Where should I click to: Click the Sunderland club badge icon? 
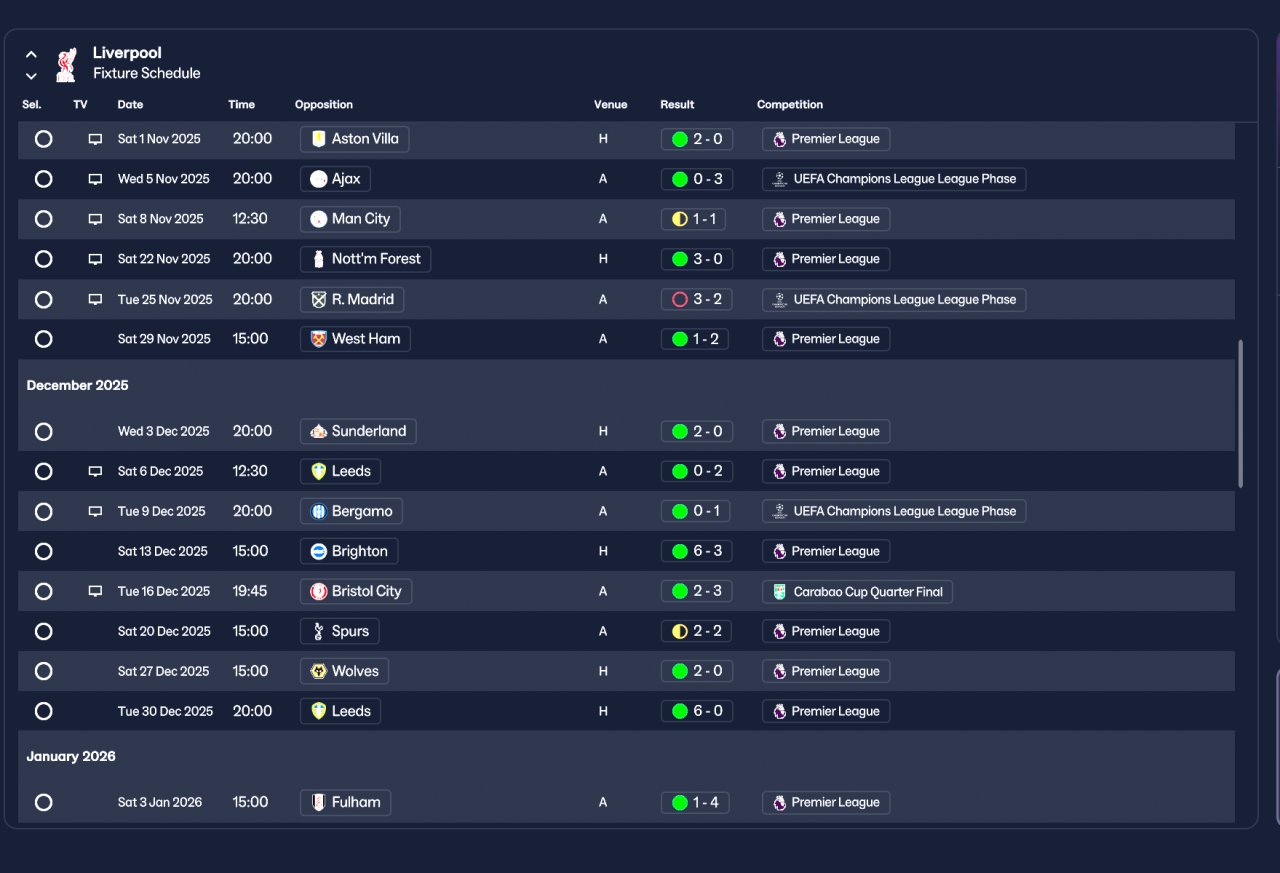point(319,431)
